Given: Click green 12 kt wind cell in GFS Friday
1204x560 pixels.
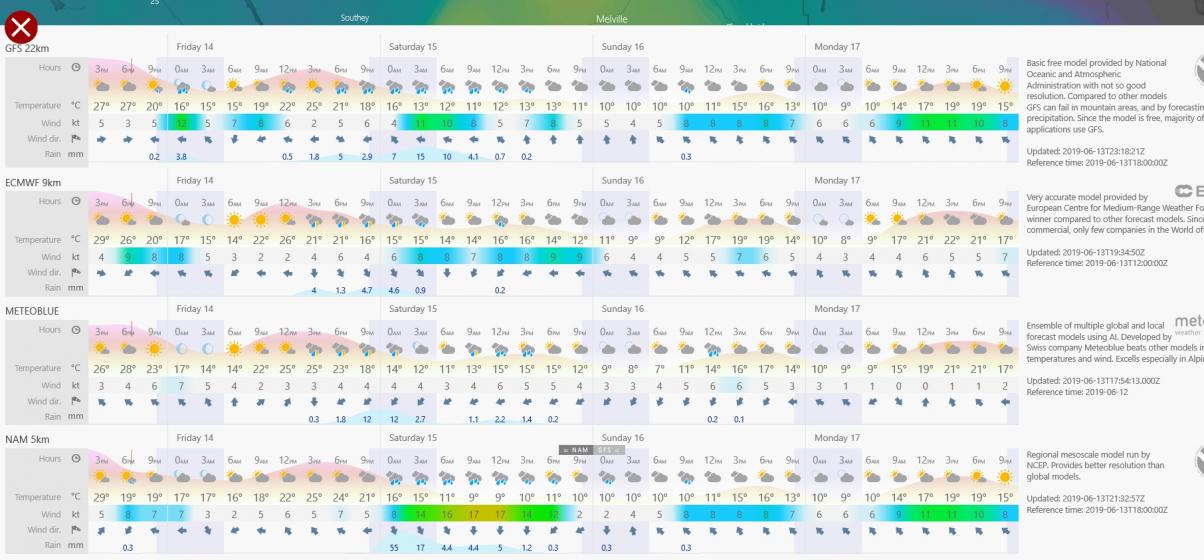Looking at the screenshot, I should [x=181, y=123].
